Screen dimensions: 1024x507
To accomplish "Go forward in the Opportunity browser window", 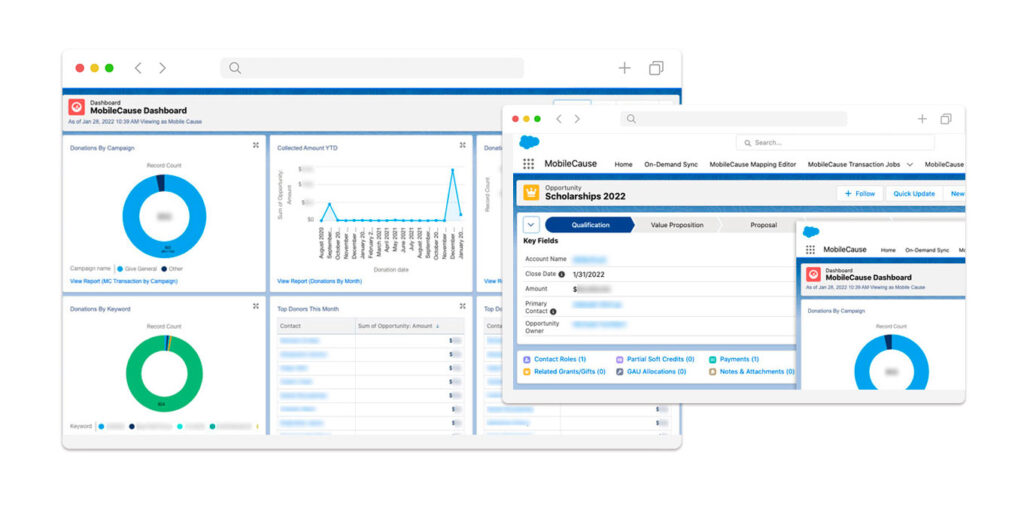I will click(577, 119).
